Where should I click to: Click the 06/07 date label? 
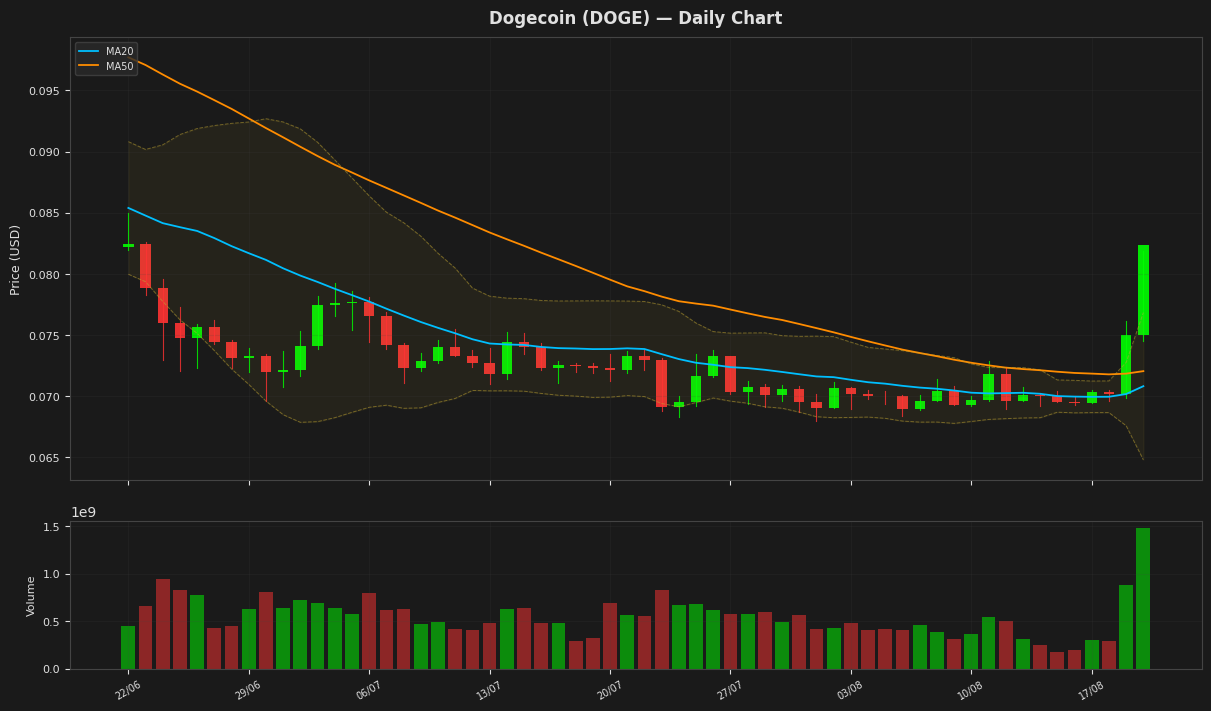tap(369, 691)
